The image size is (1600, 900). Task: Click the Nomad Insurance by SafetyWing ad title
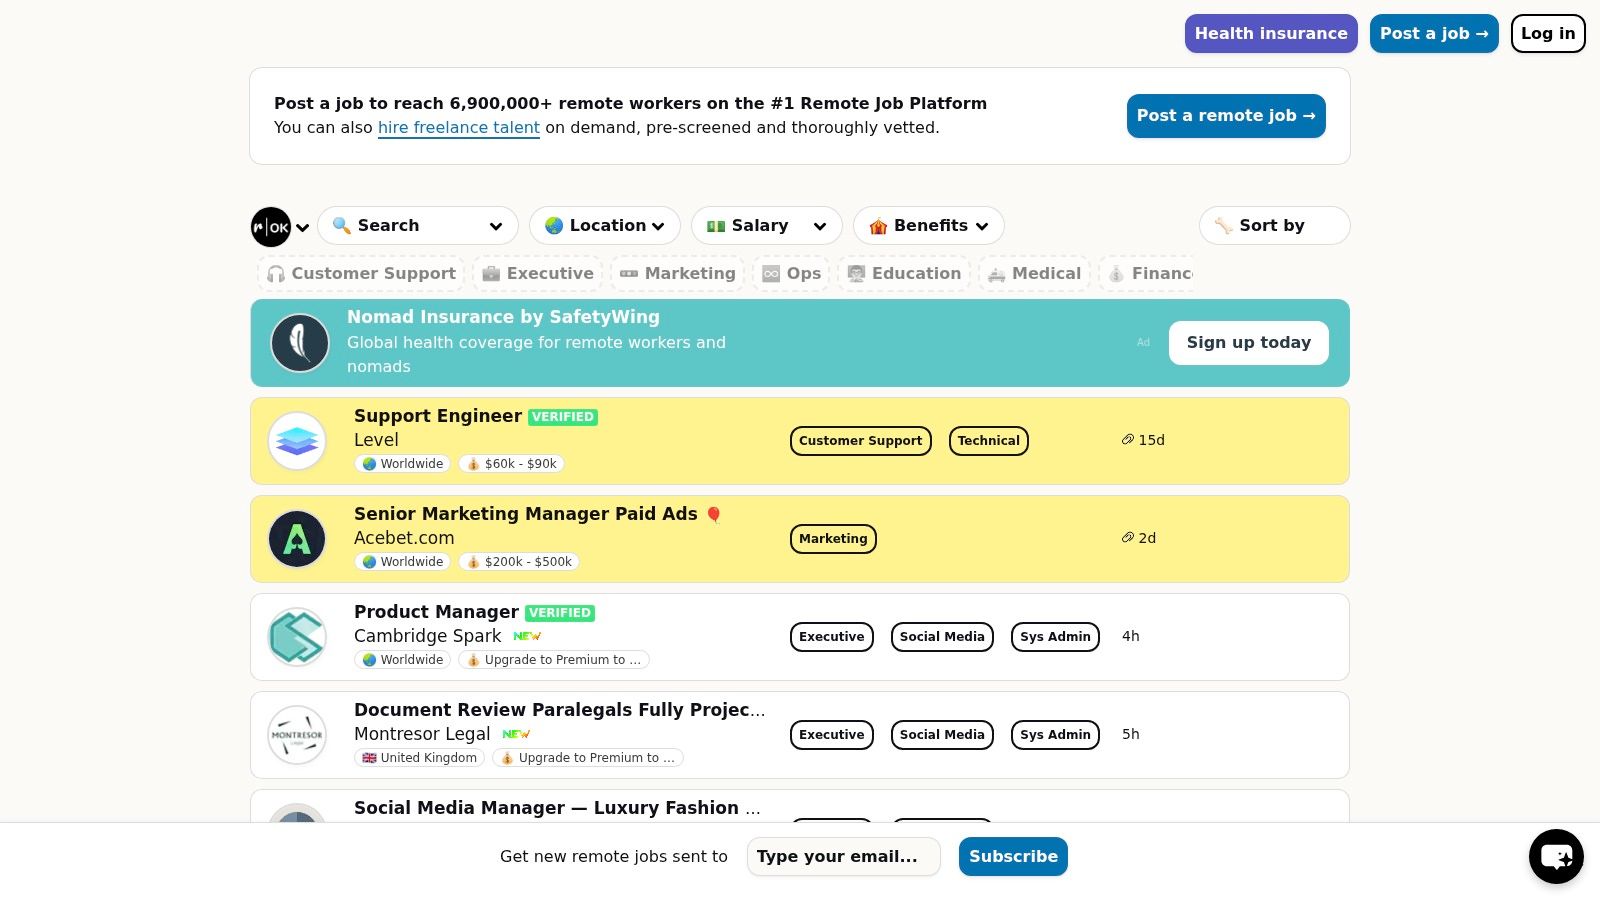pyautogui.click(x=503, y=317)
